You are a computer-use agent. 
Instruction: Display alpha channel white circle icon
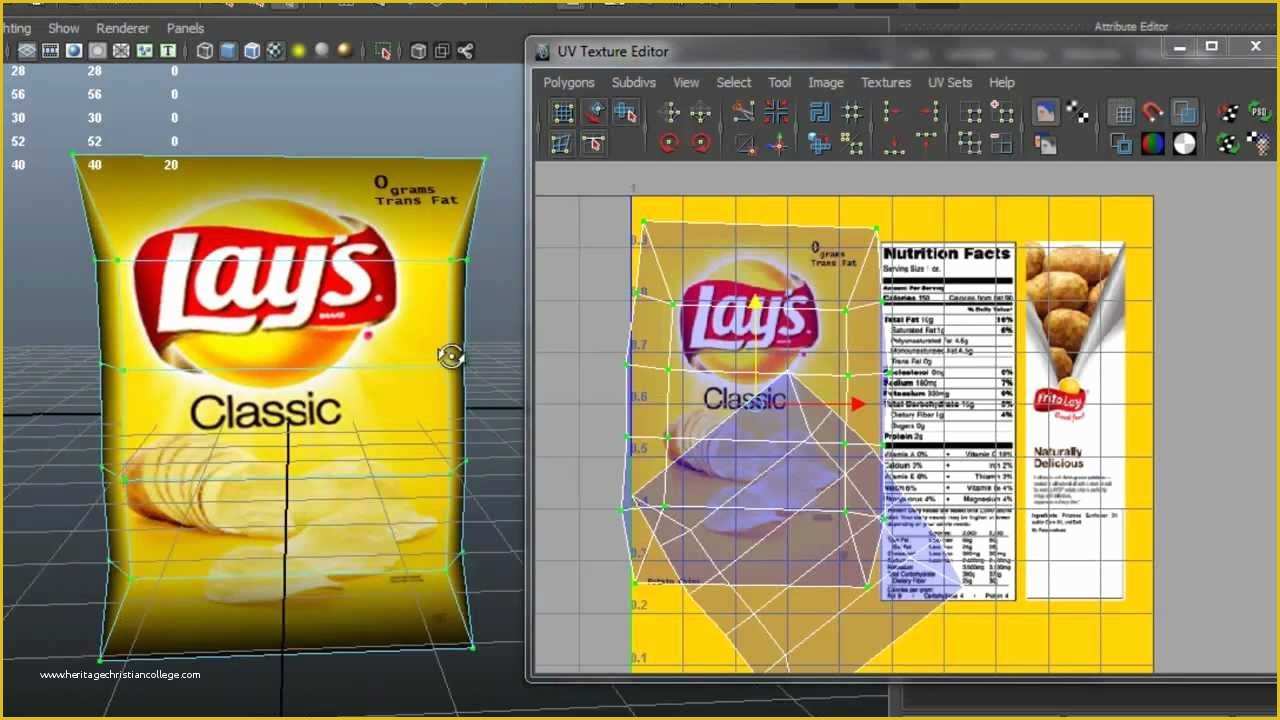pos(1185,143)
